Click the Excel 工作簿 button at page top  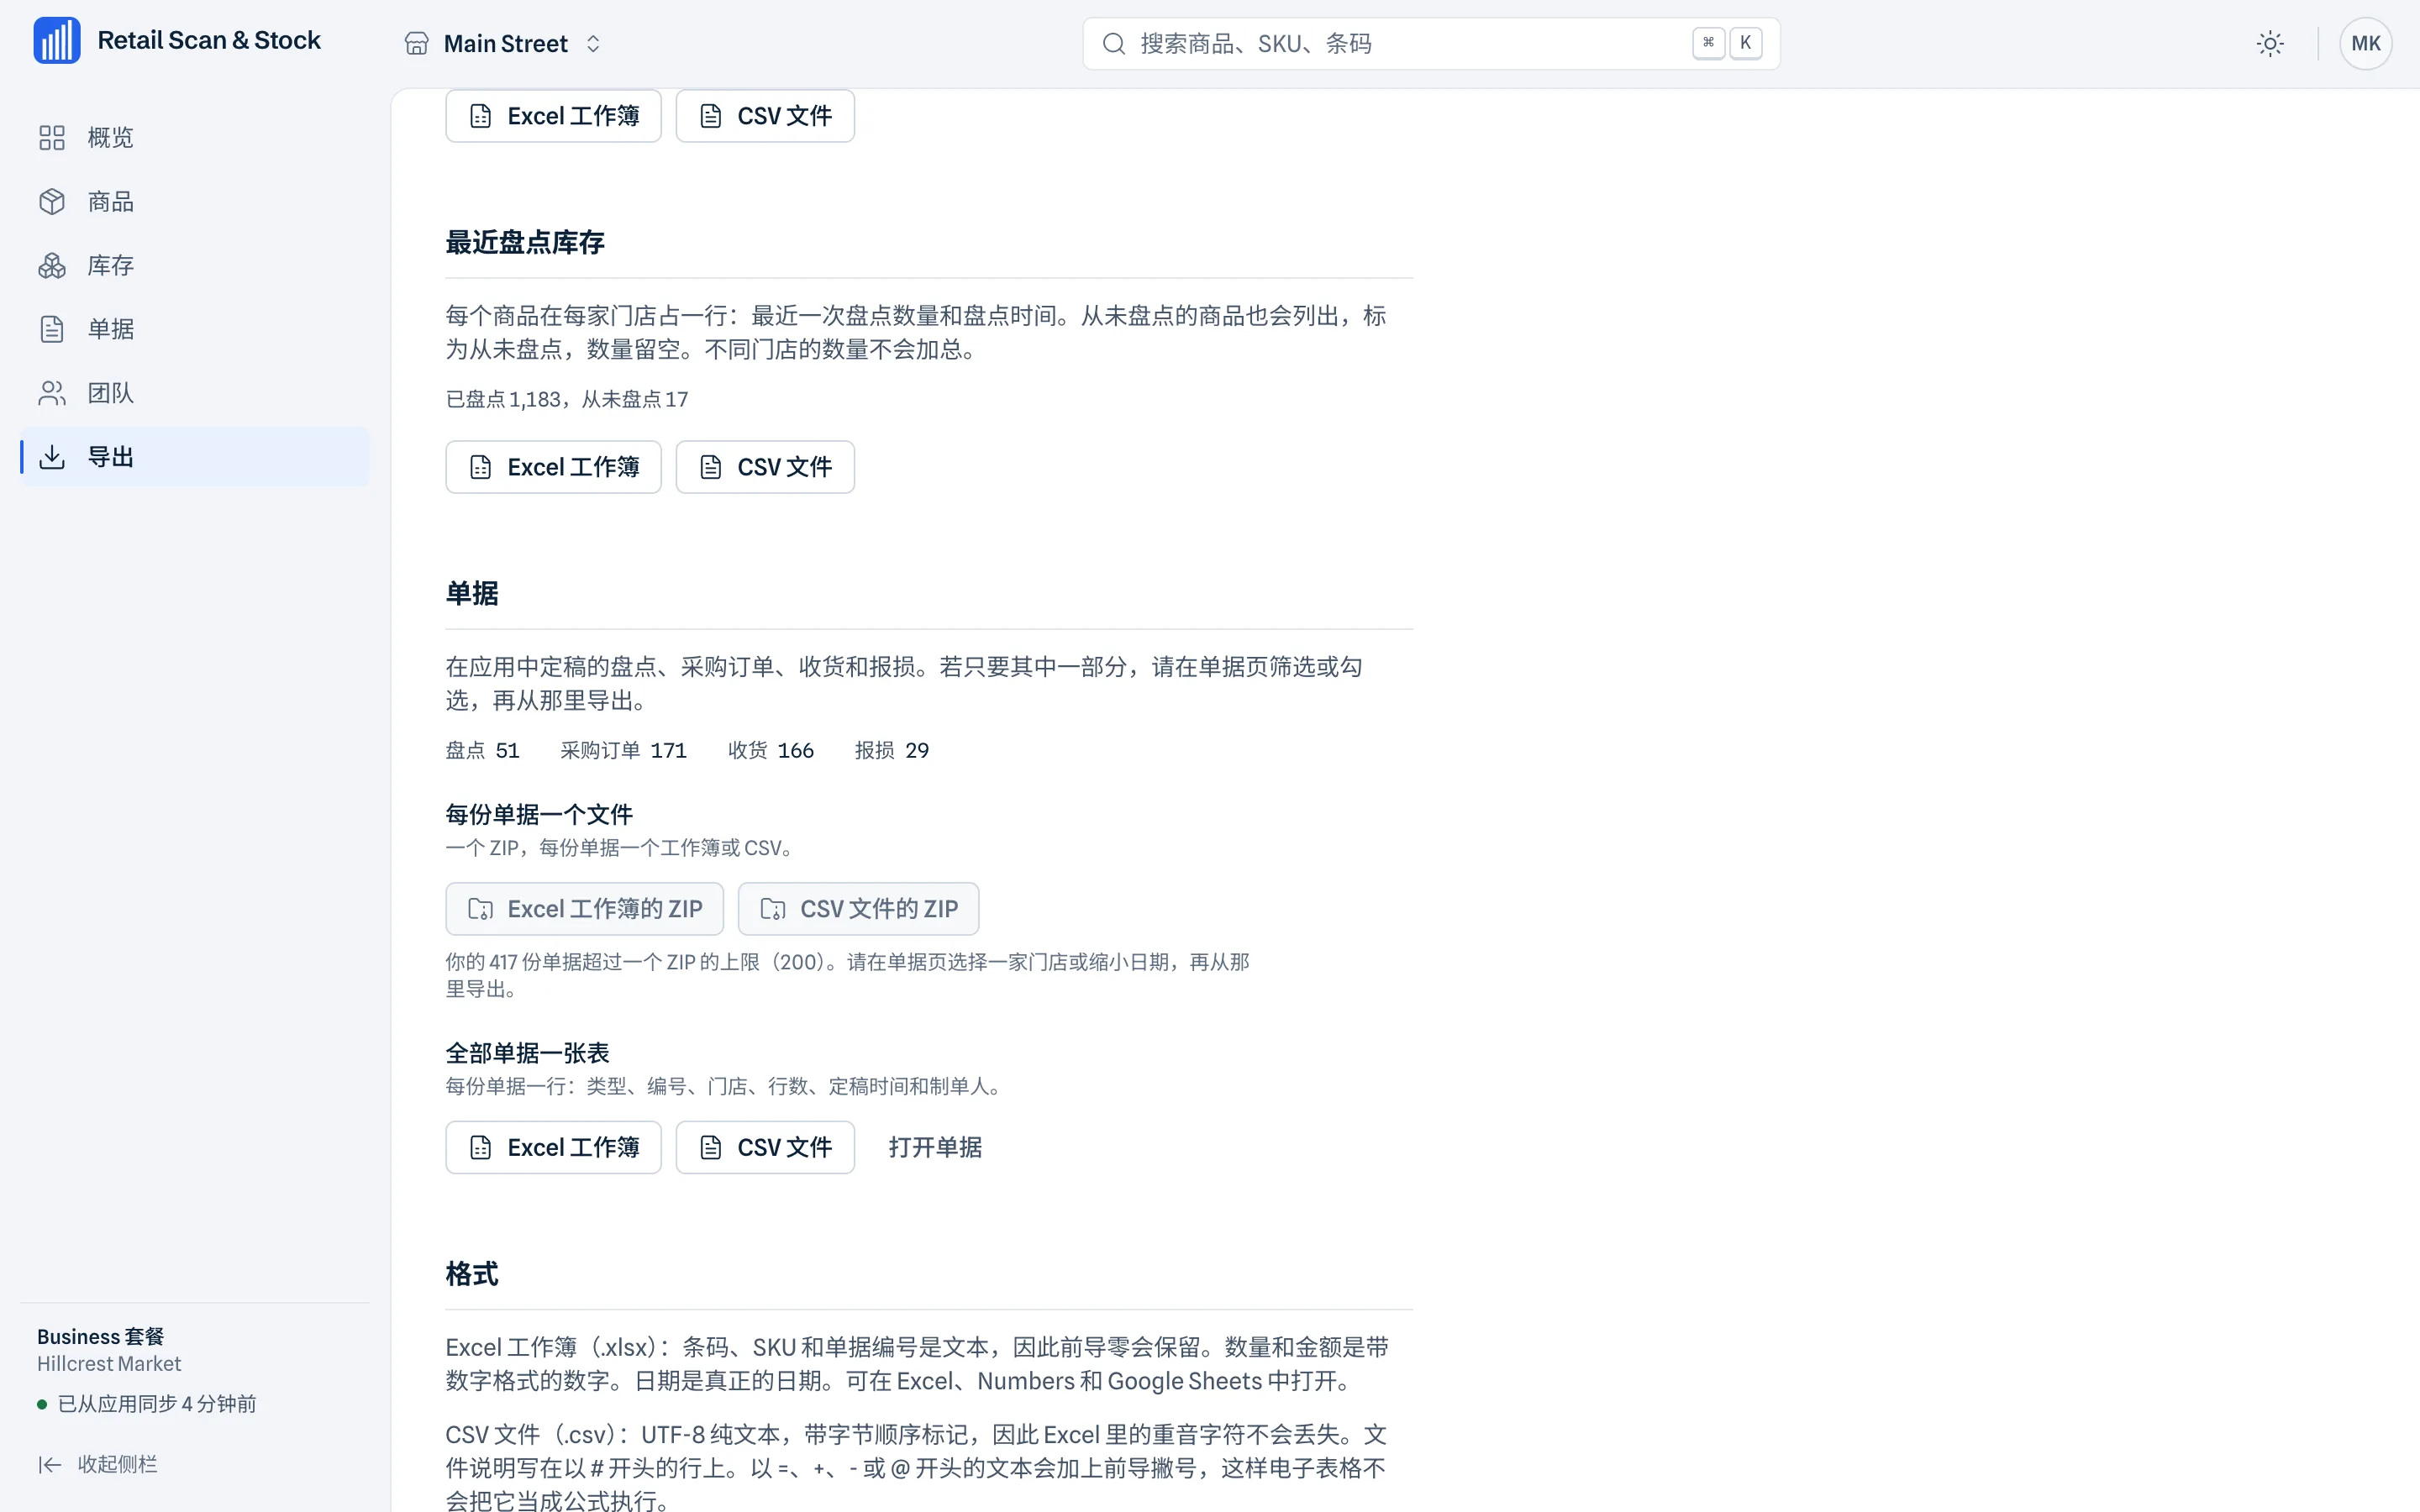(553, 116)
